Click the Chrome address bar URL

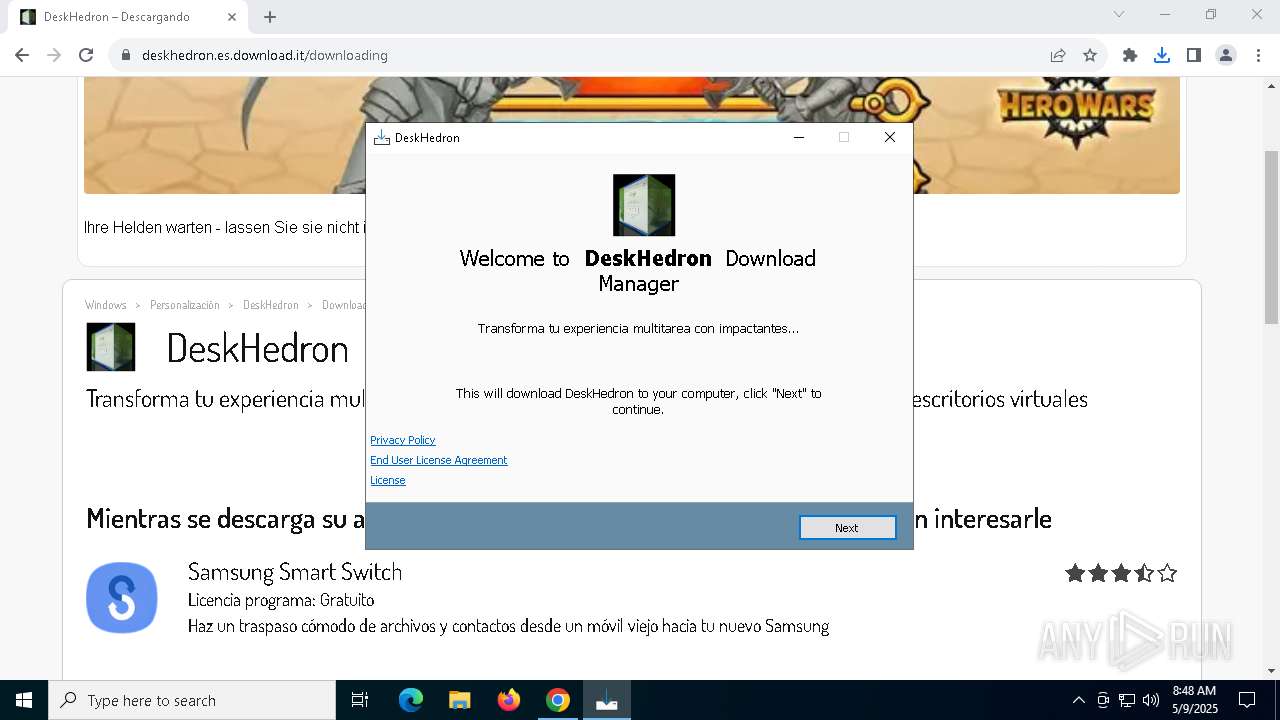[264, 55]
